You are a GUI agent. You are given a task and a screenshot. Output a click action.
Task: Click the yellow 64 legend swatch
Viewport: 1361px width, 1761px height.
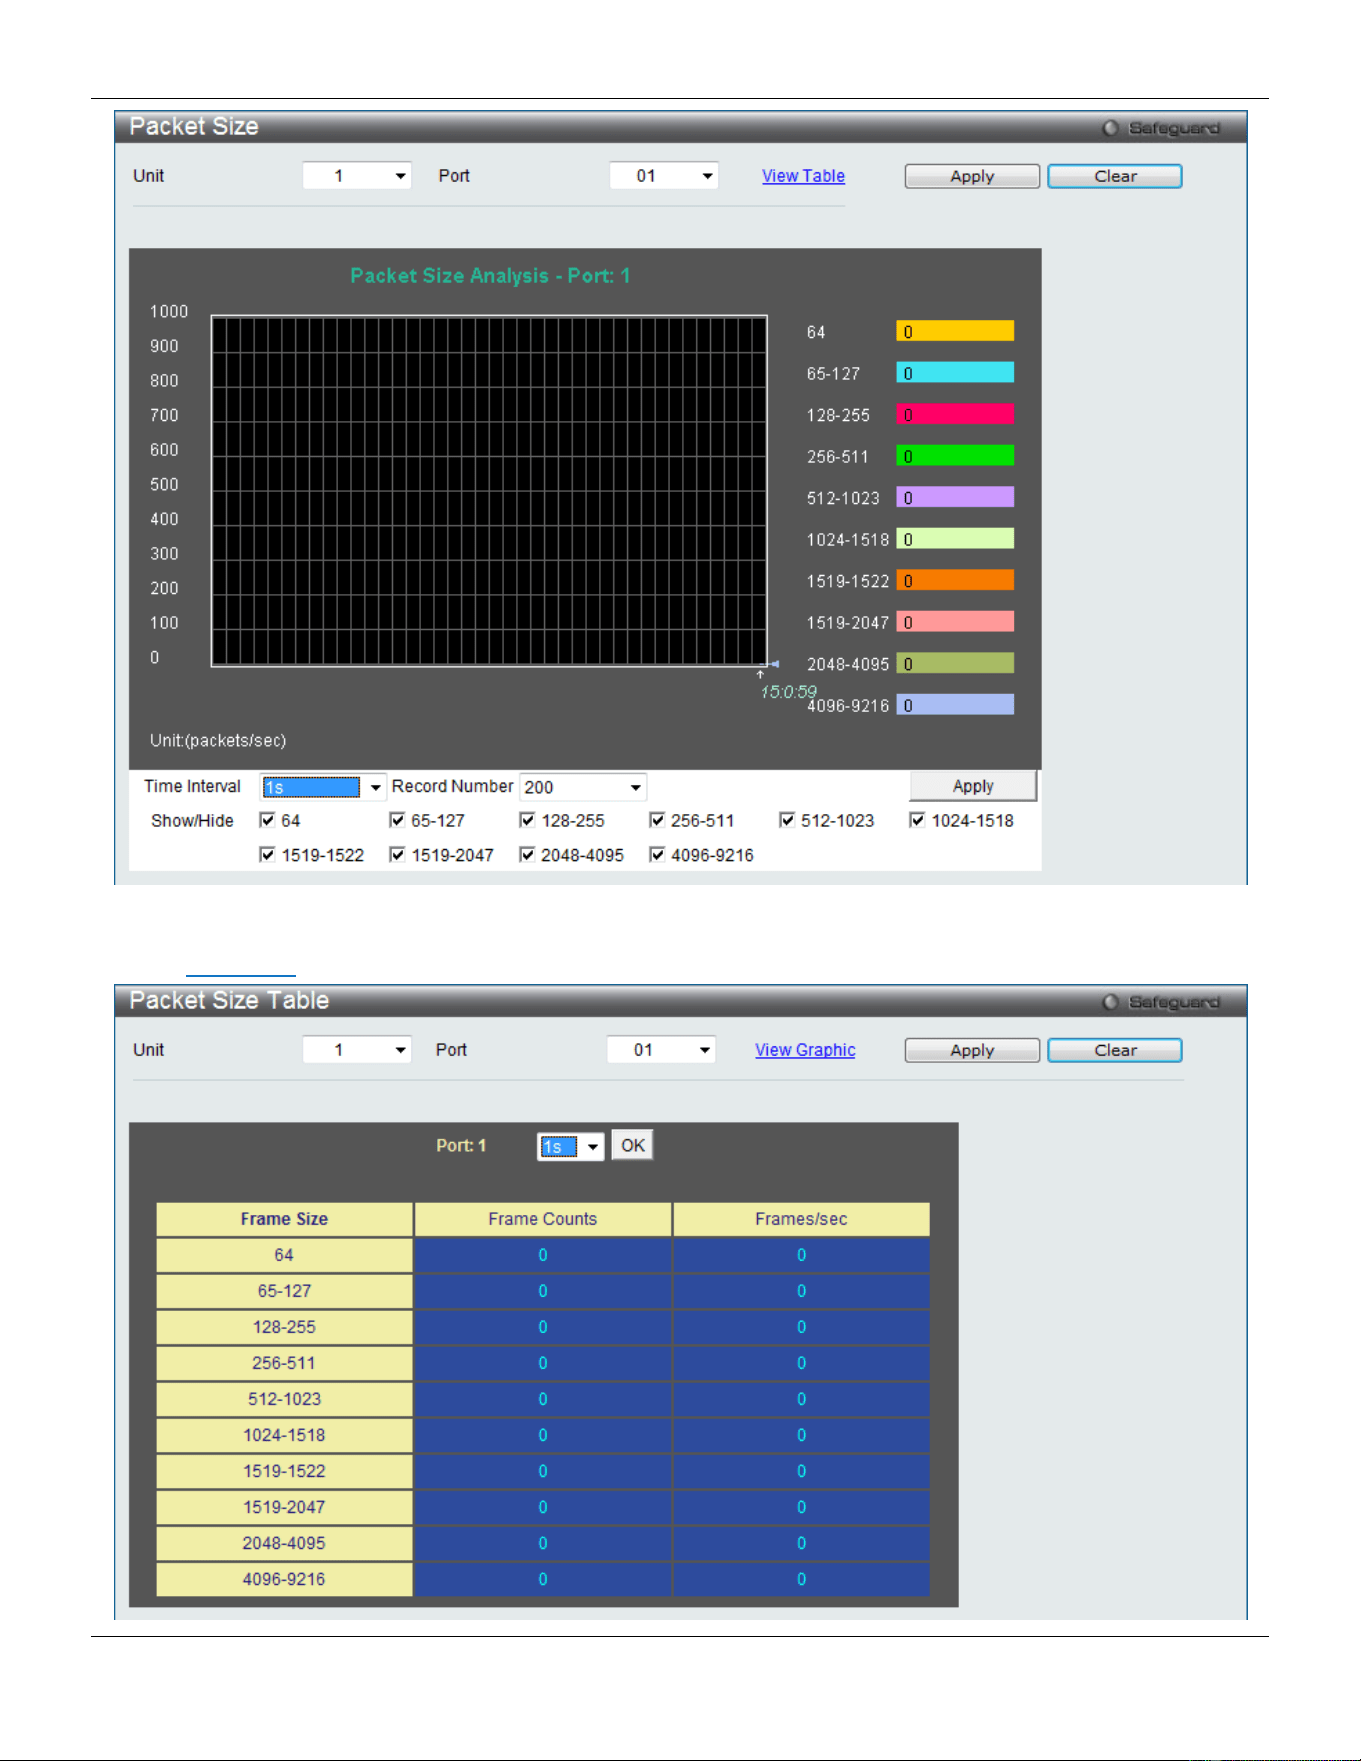955,331
